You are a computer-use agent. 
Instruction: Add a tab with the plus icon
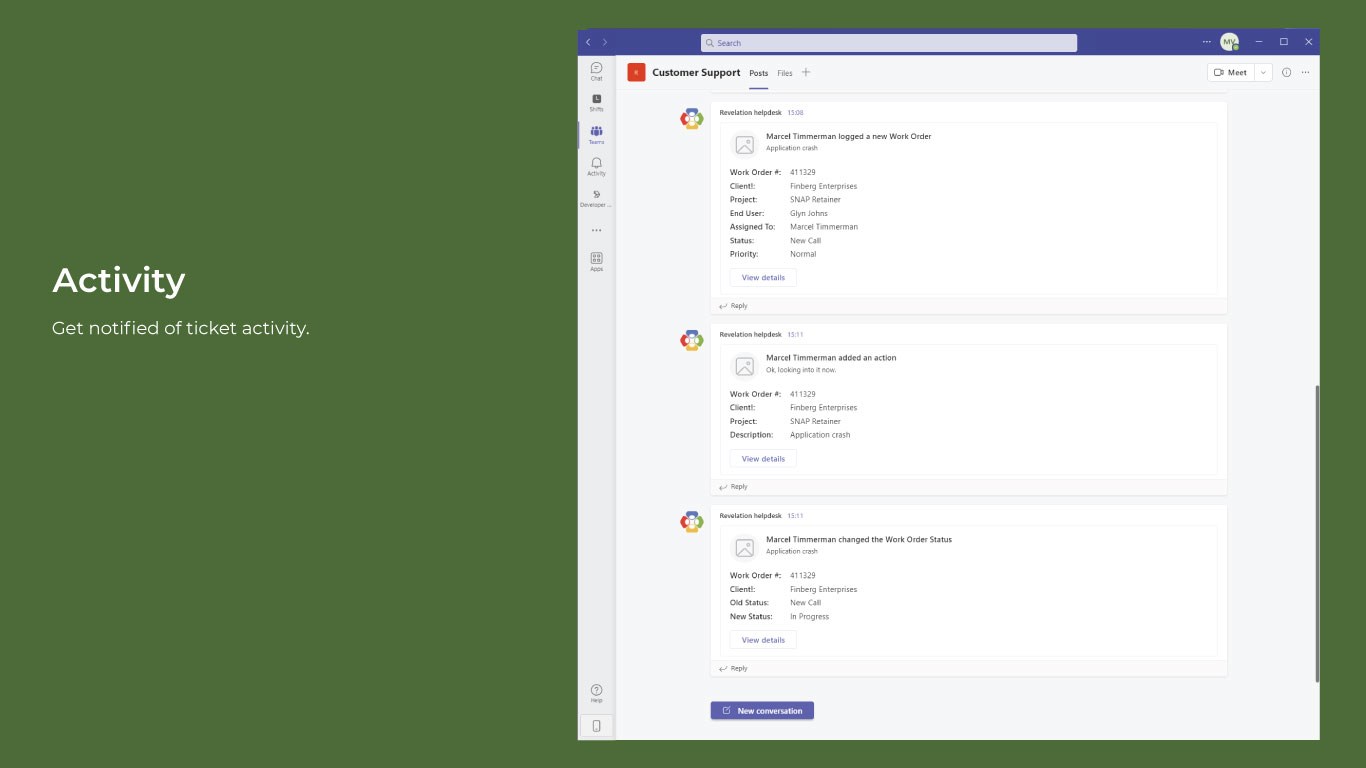click(806, 72)
